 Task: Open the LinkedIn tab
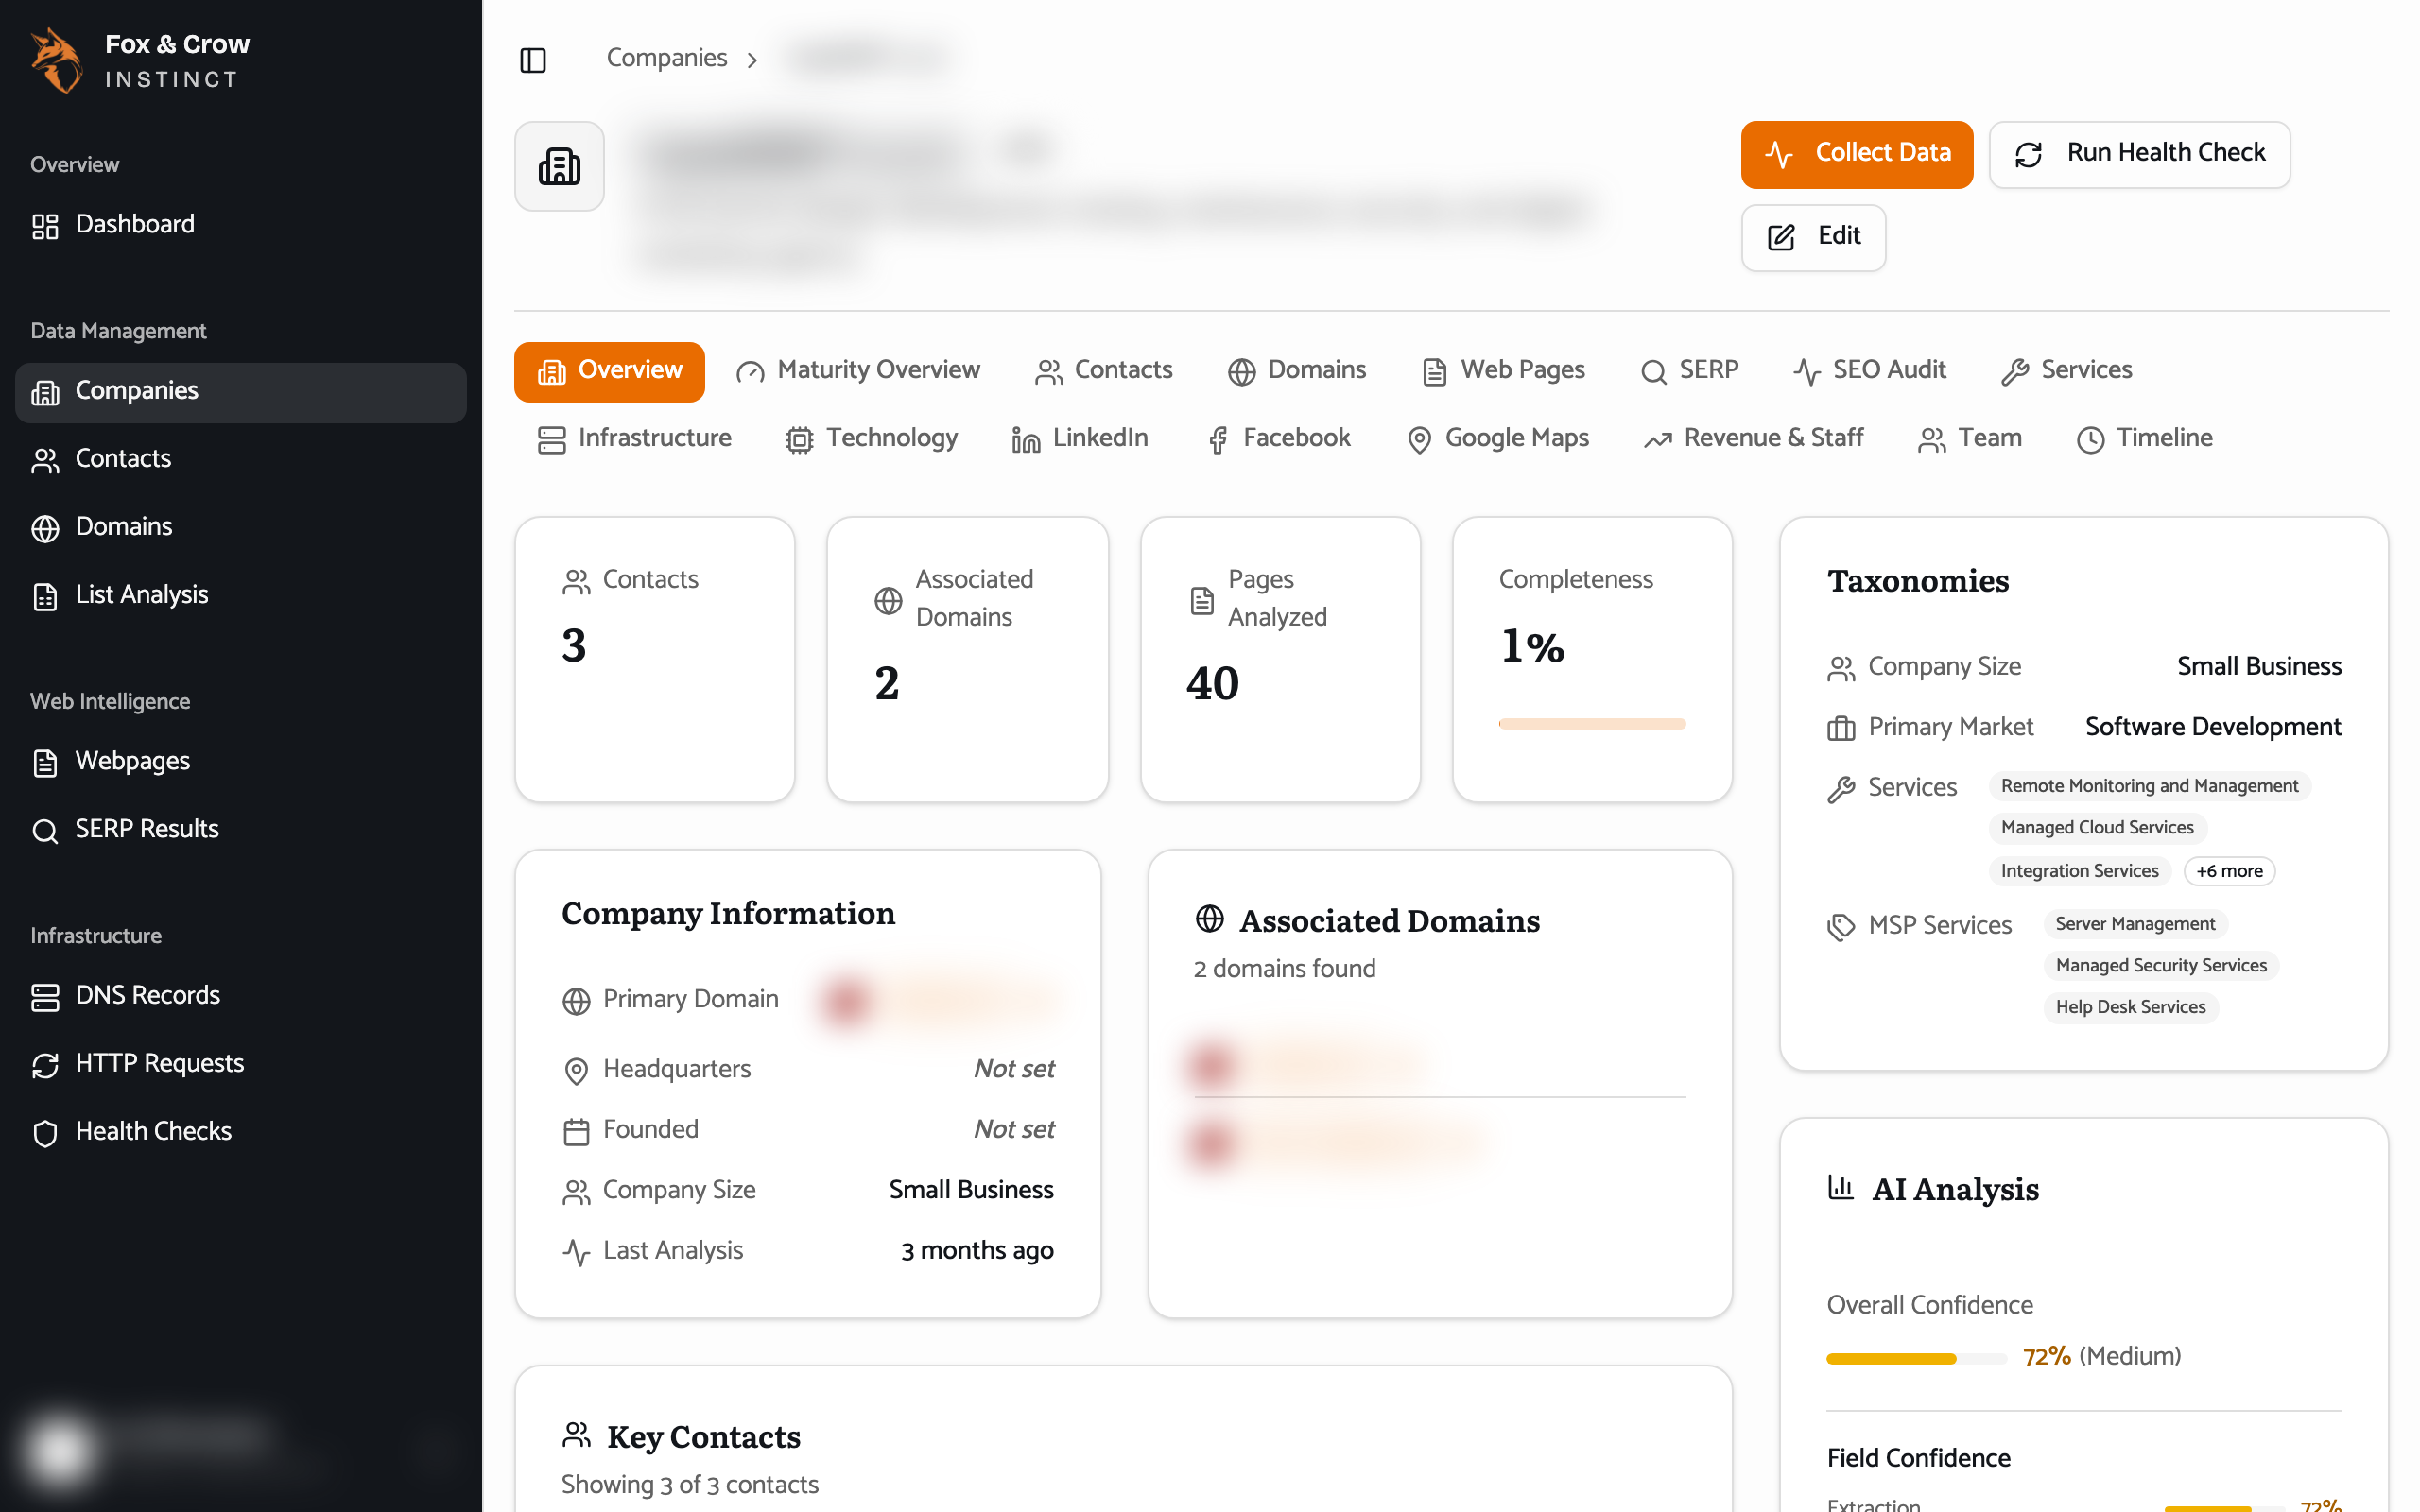(x=1080, y=439)
